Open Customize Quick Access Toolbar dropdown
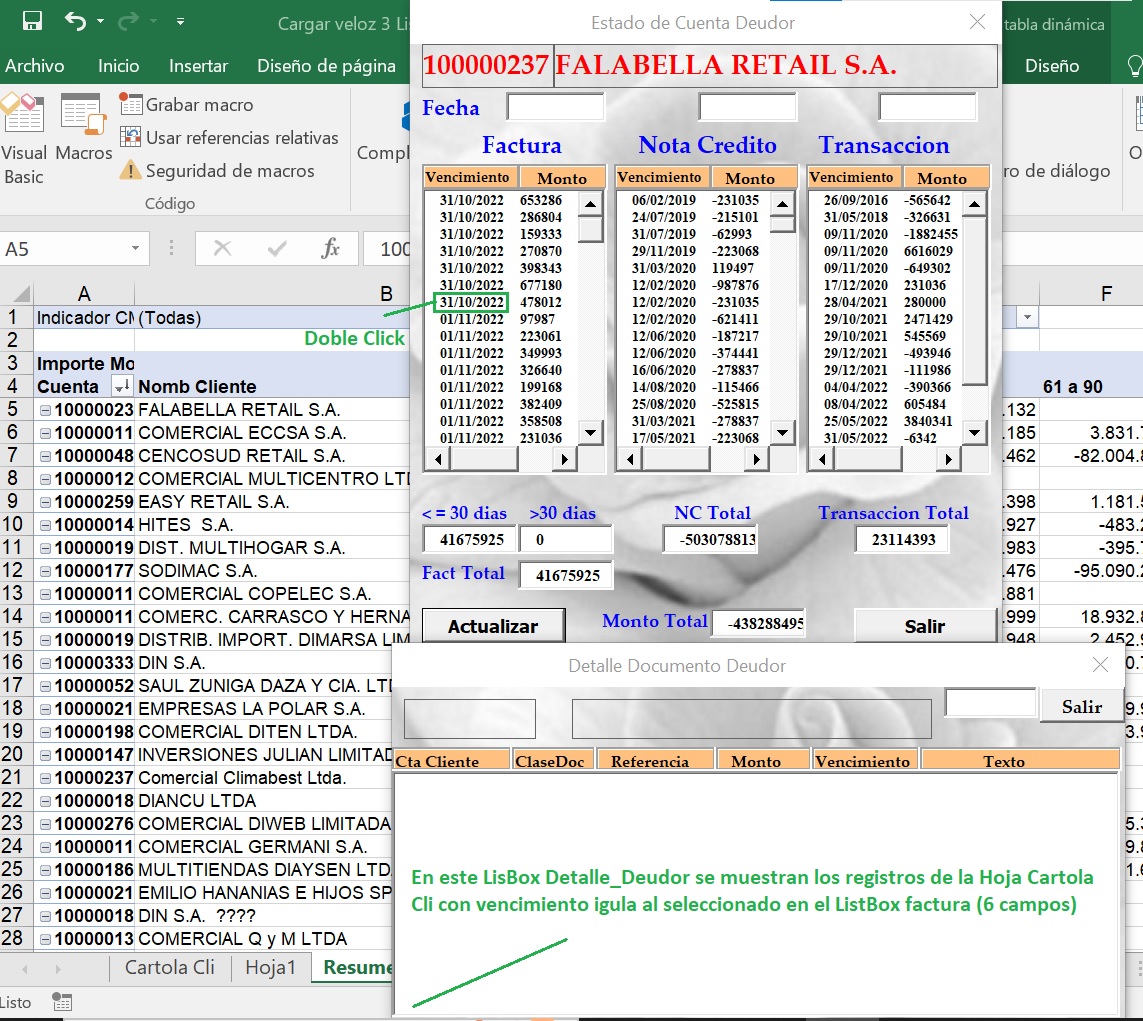The height and width of the screenshot is (1021, 1143). [180, 22]
